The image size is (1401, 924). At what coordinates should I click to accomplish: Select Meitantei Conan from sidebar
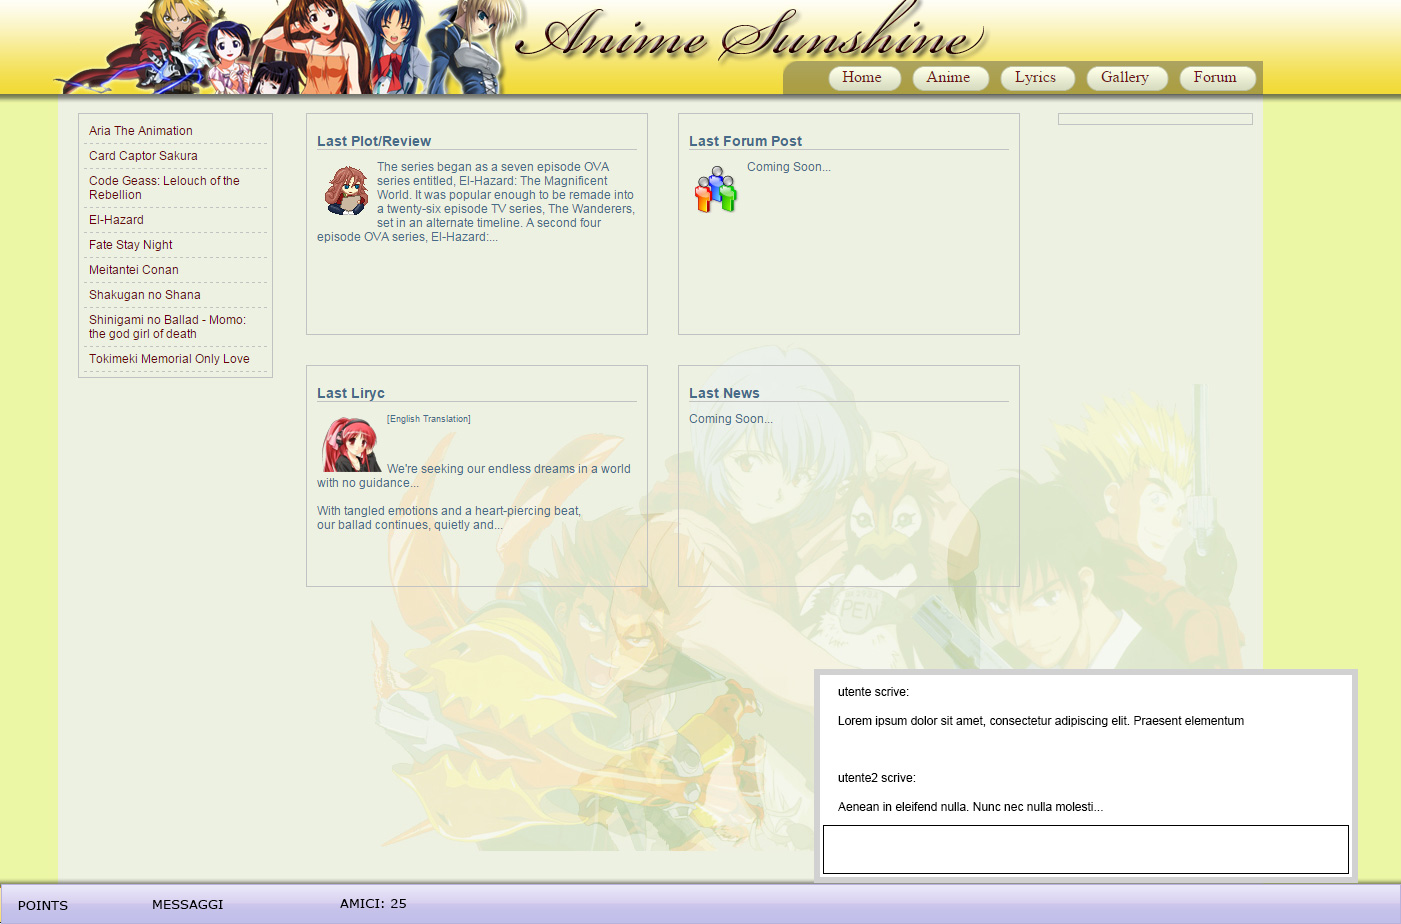pyautogui.click(x=134, y=270)
